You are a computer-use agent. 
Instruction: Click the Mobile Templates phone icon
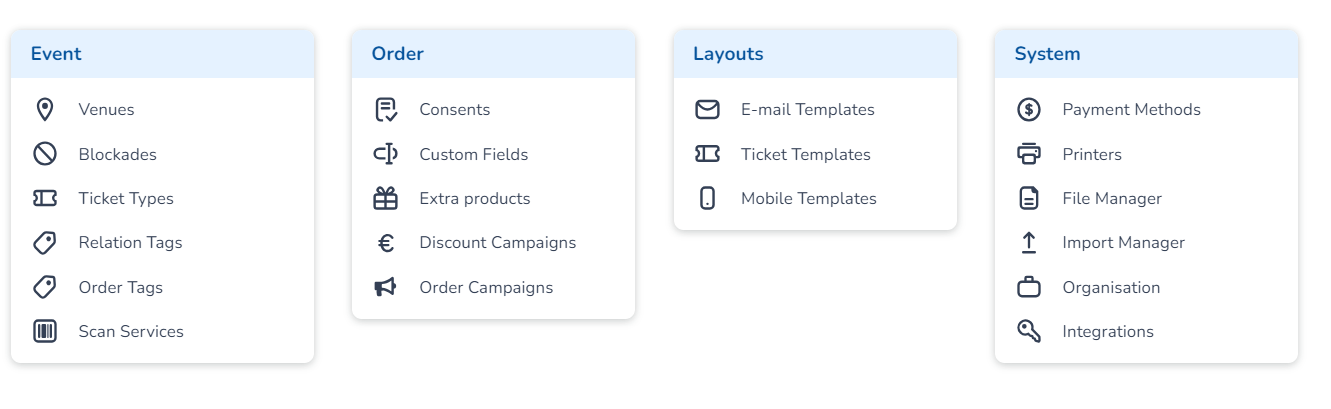707,199
